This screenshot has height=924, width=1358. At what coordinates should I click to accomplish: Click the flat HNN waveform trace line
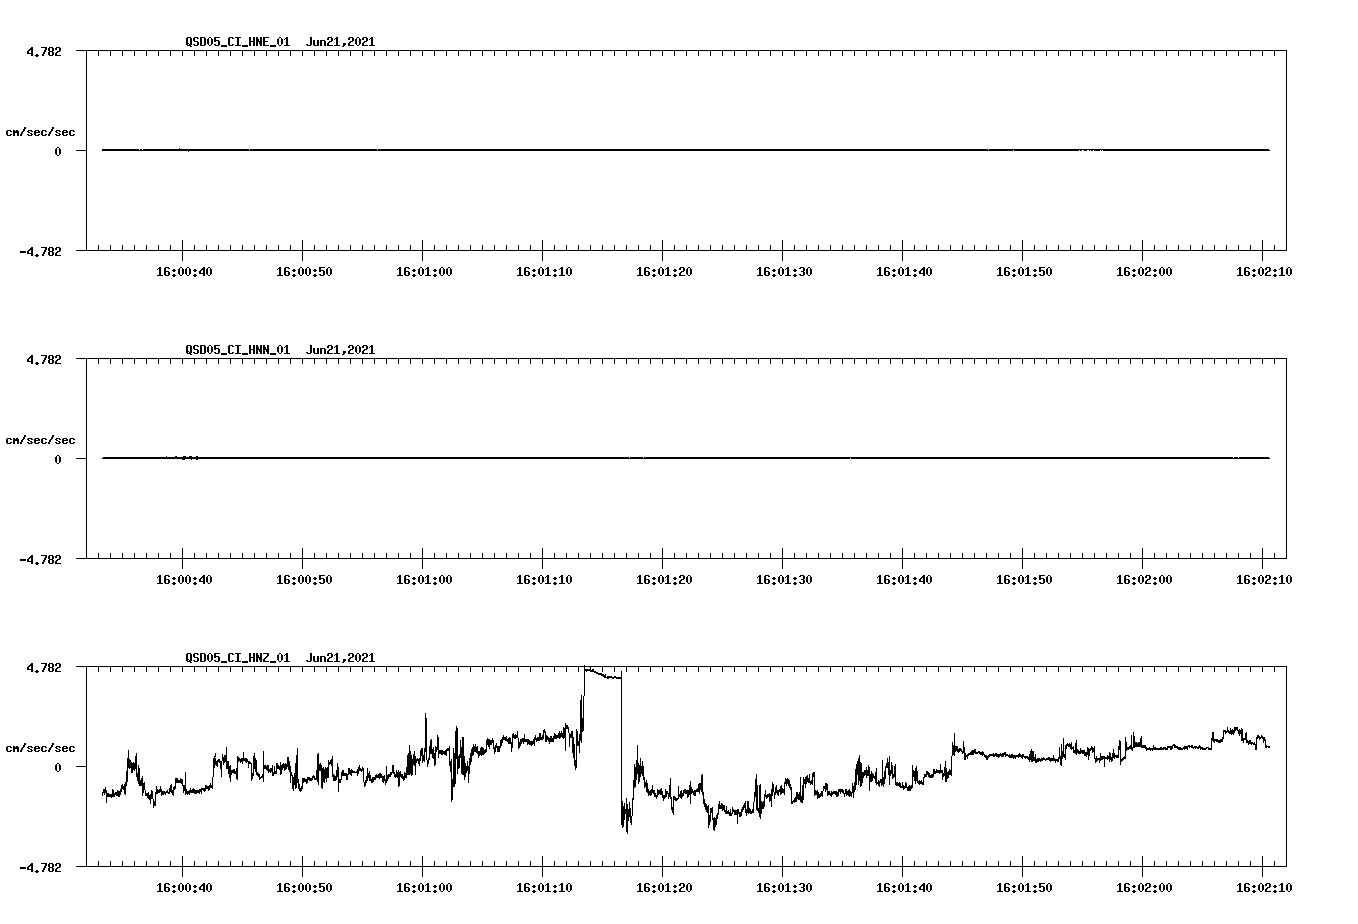686,458
